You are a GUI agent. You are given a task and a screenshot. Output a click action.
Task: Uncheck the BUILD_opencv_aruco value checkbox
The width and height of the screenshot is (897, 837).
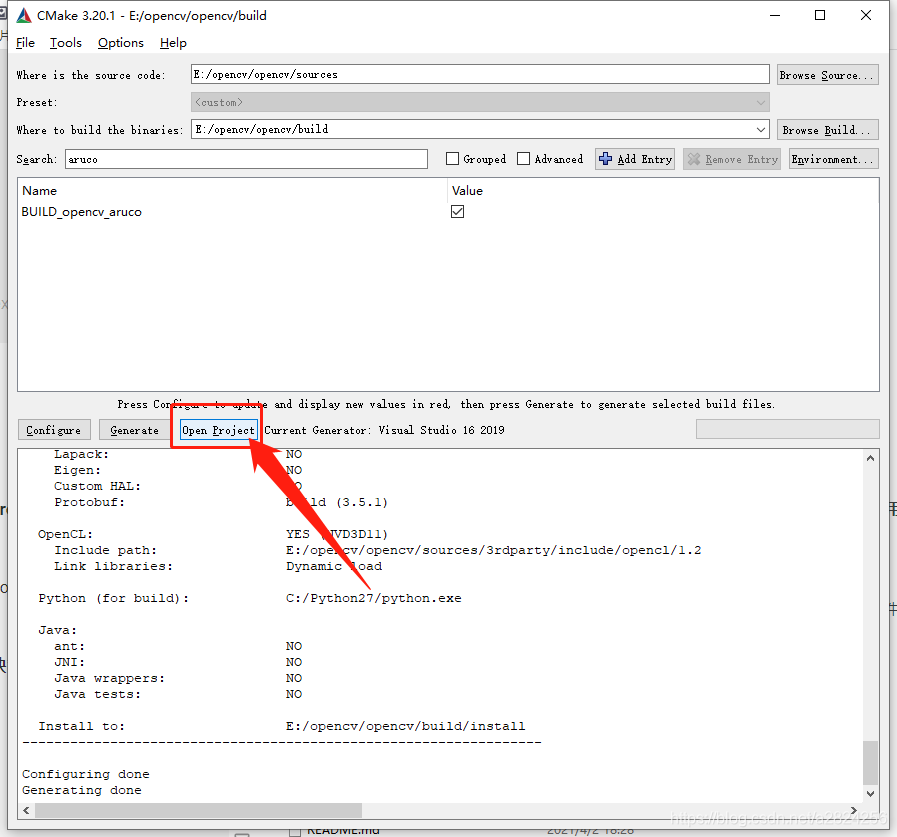click(458, 212)
